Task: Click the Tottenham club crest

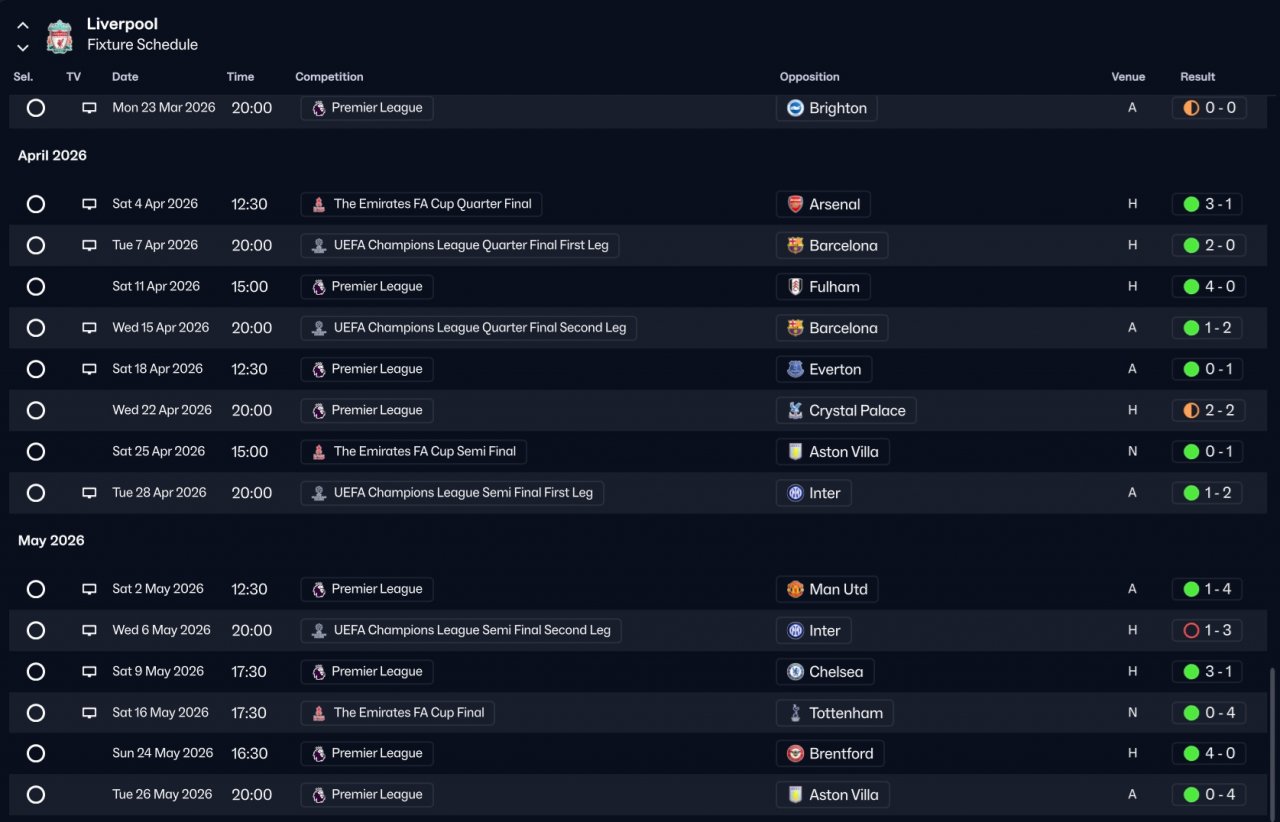Action: pos(795,713)
